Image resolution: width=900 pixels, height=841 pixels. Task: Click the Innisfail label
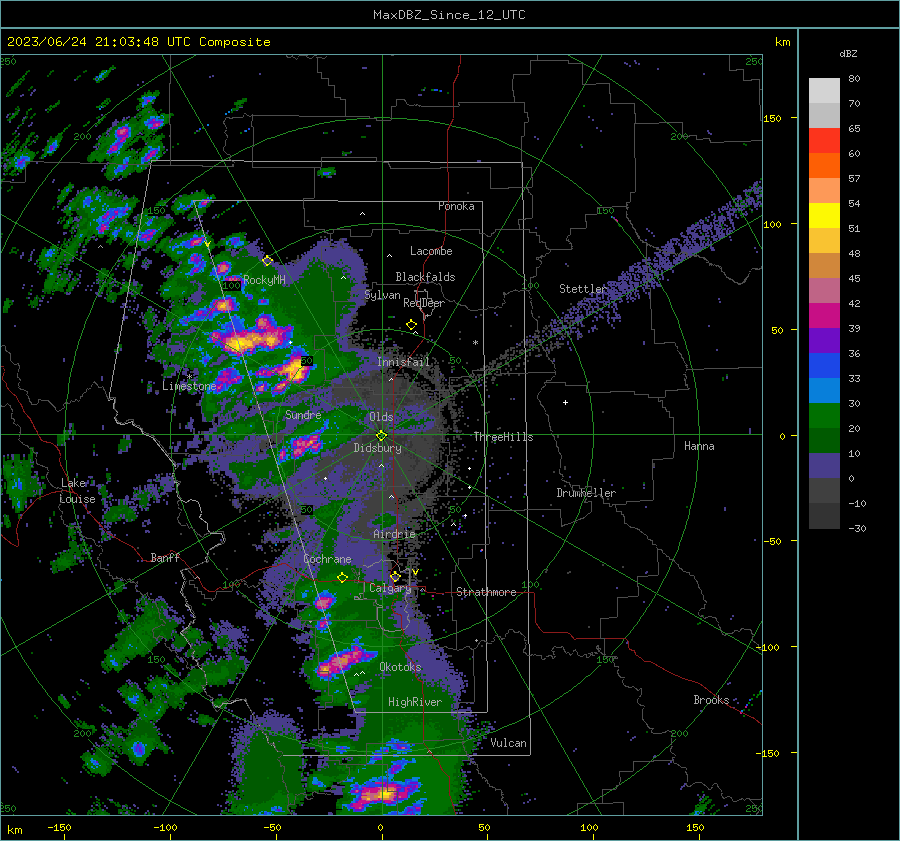[404, 362]
